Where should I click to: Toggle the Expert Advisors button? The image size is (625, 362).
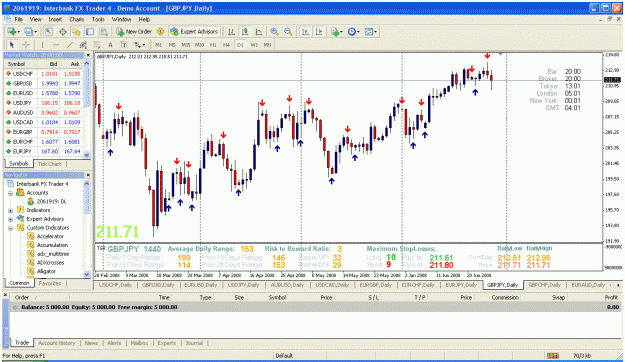coord(194,31)
